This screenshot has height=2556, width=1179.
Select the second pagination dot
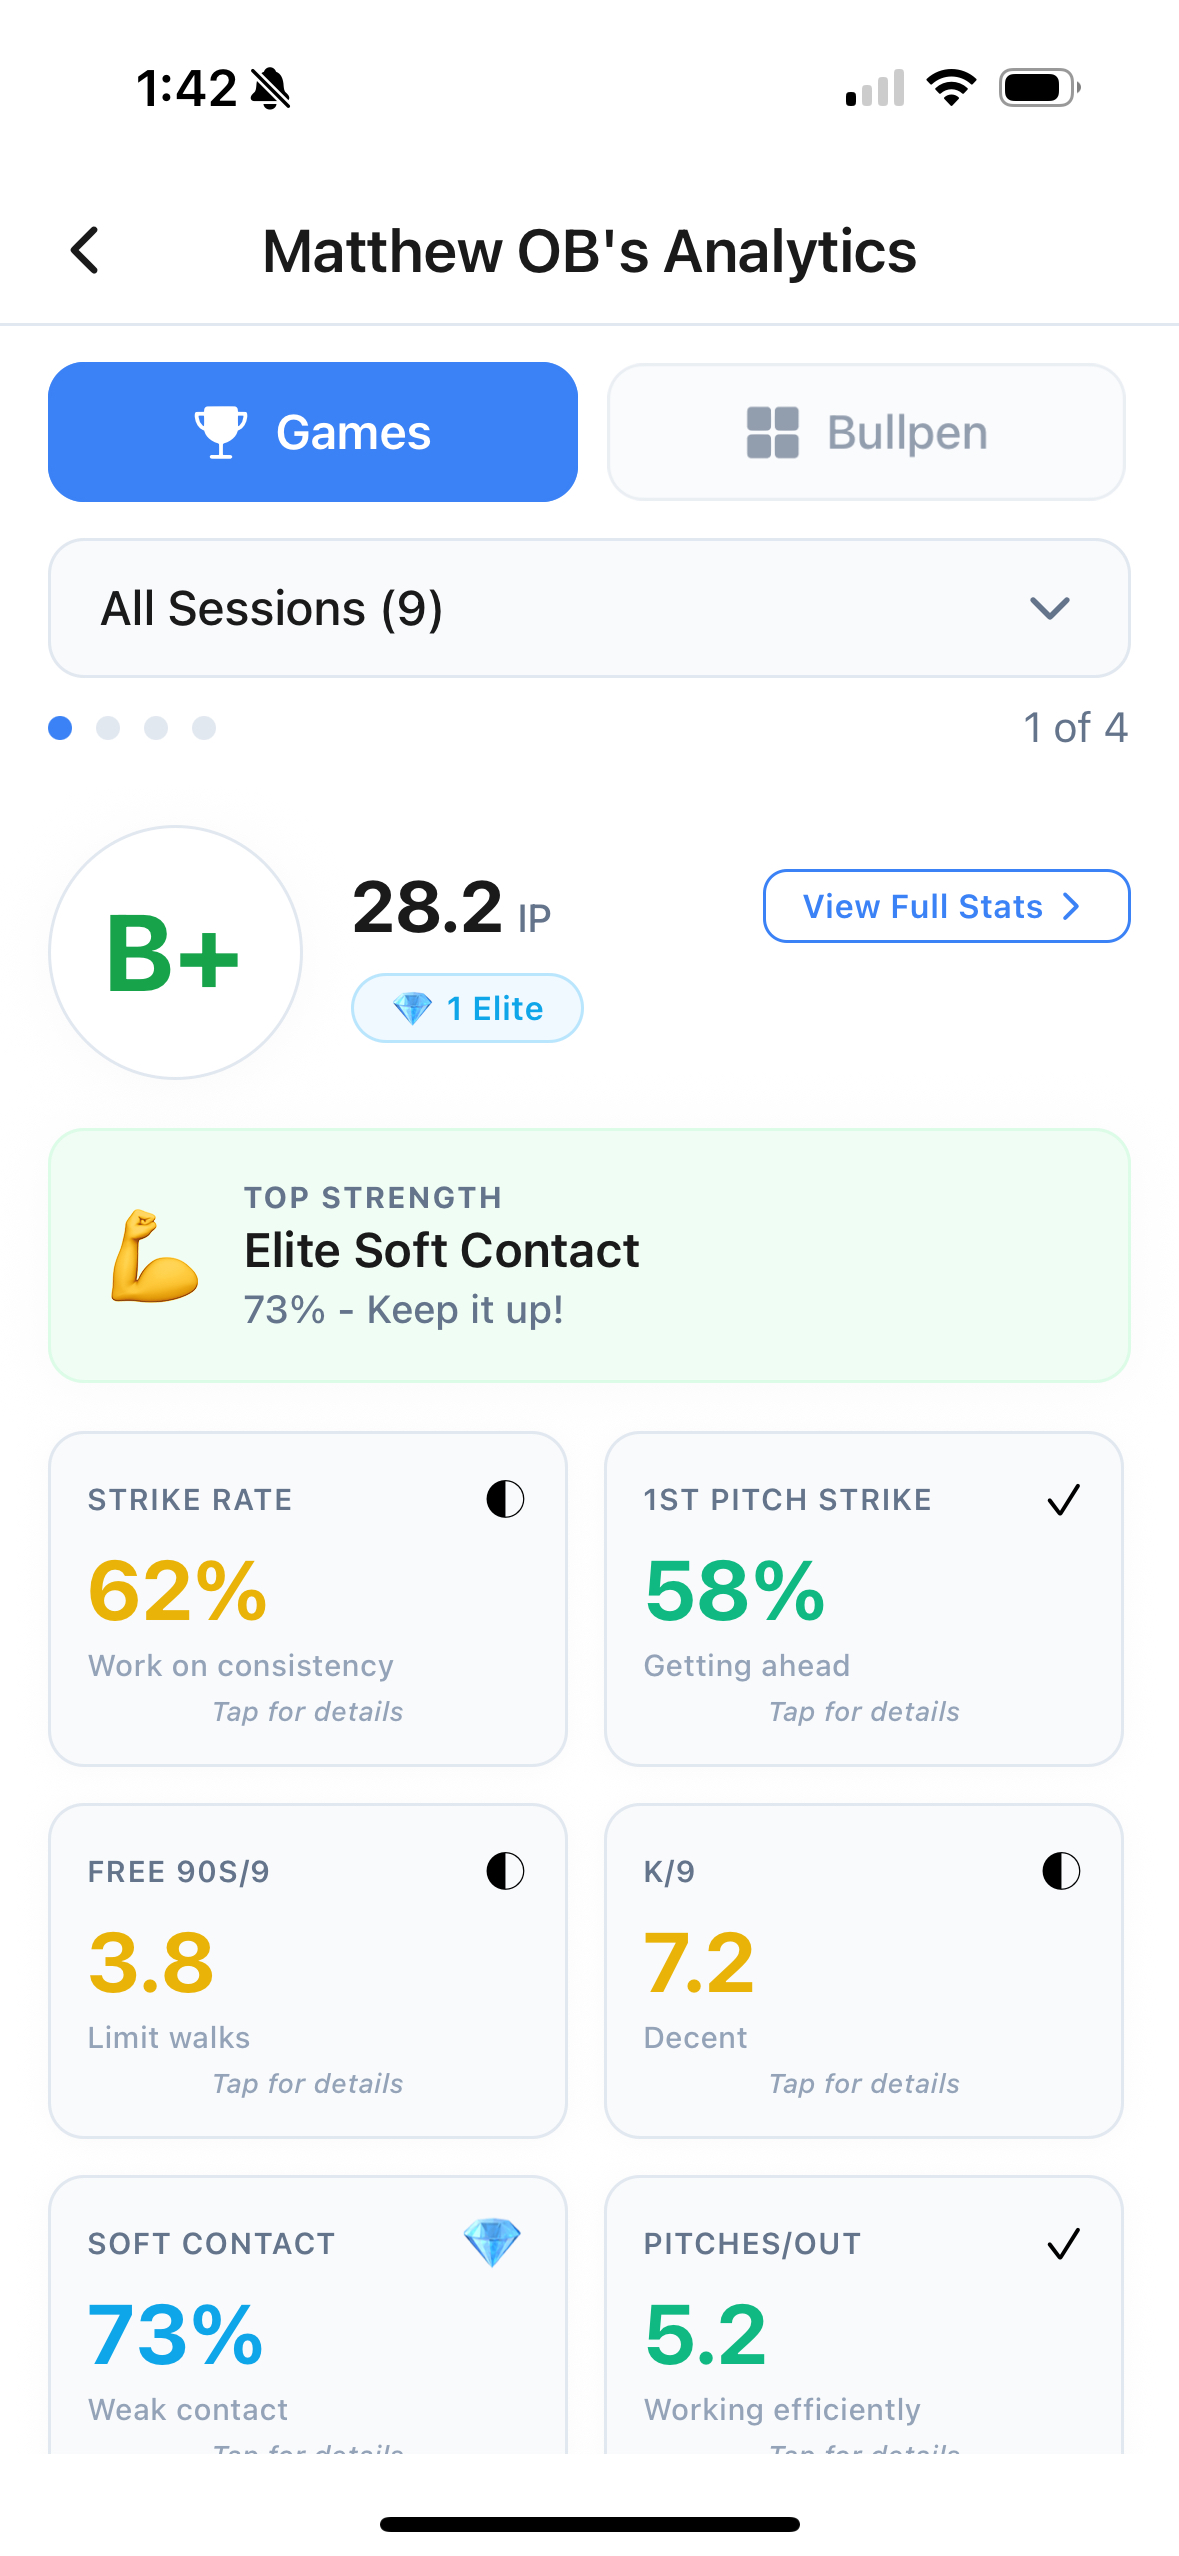[x=108, y=728]
